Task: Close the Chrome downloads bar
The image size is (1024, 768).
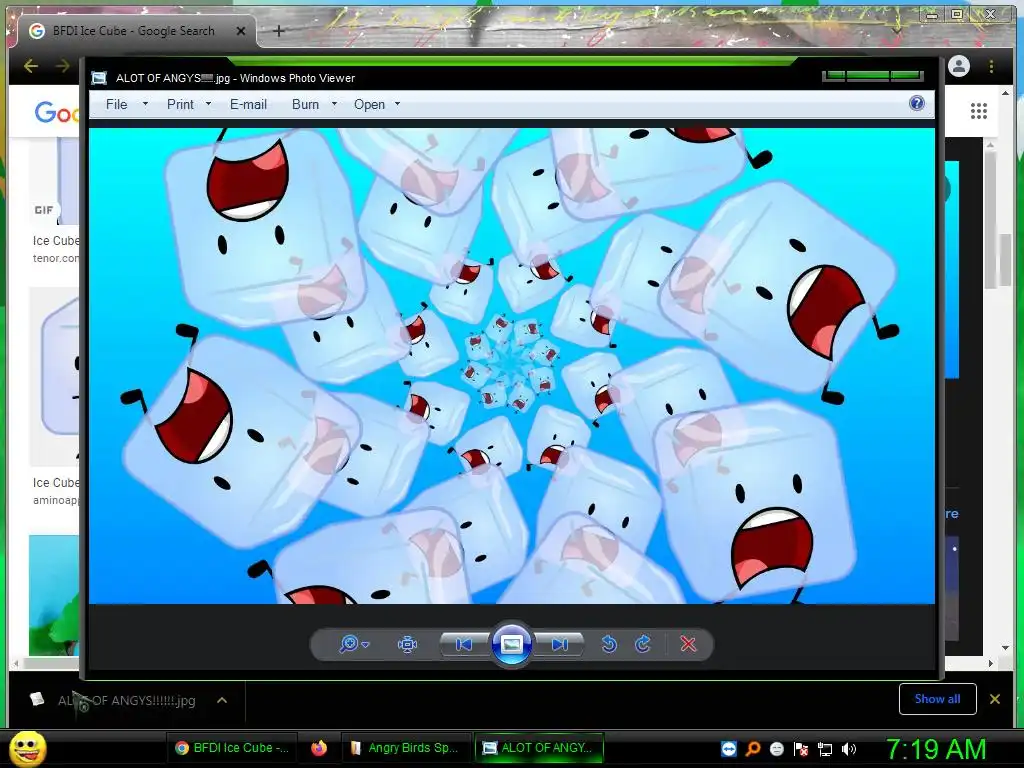Action: [995, 699]
